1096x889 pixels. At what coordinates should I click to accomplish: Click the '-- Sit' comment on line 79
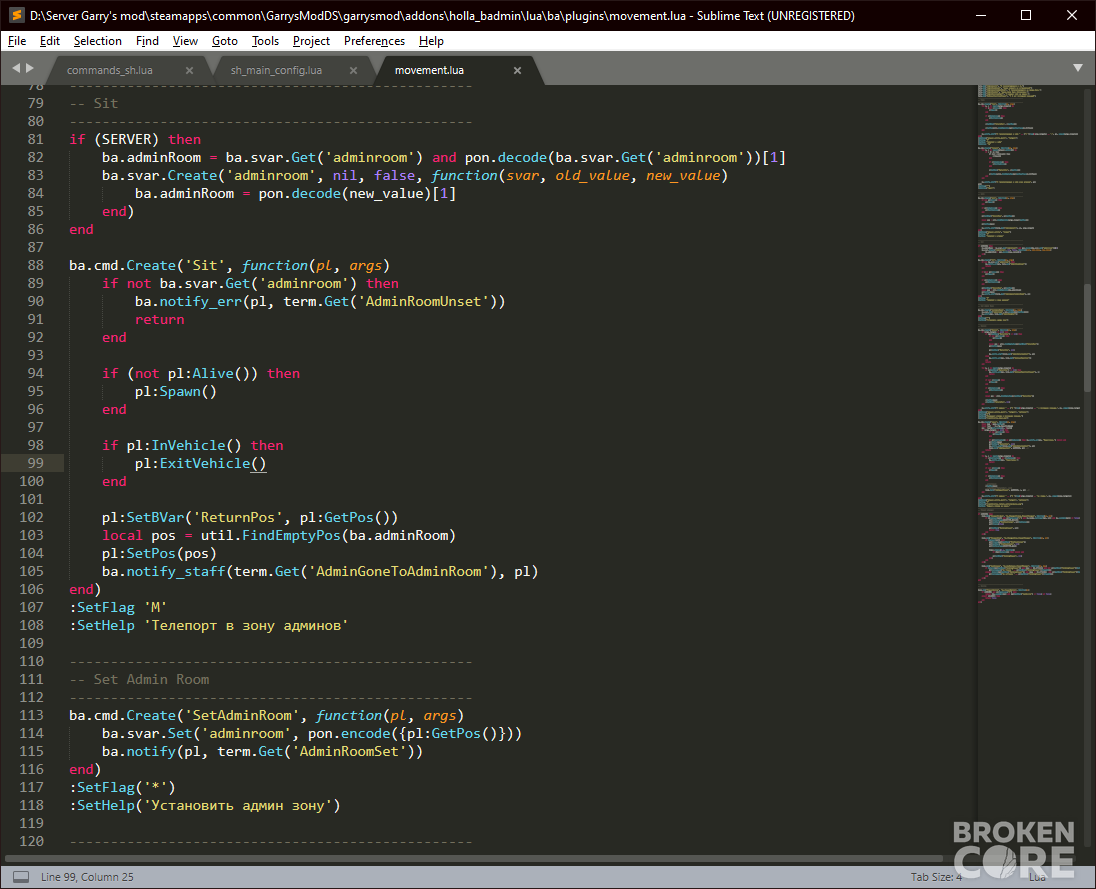[94, 103]
